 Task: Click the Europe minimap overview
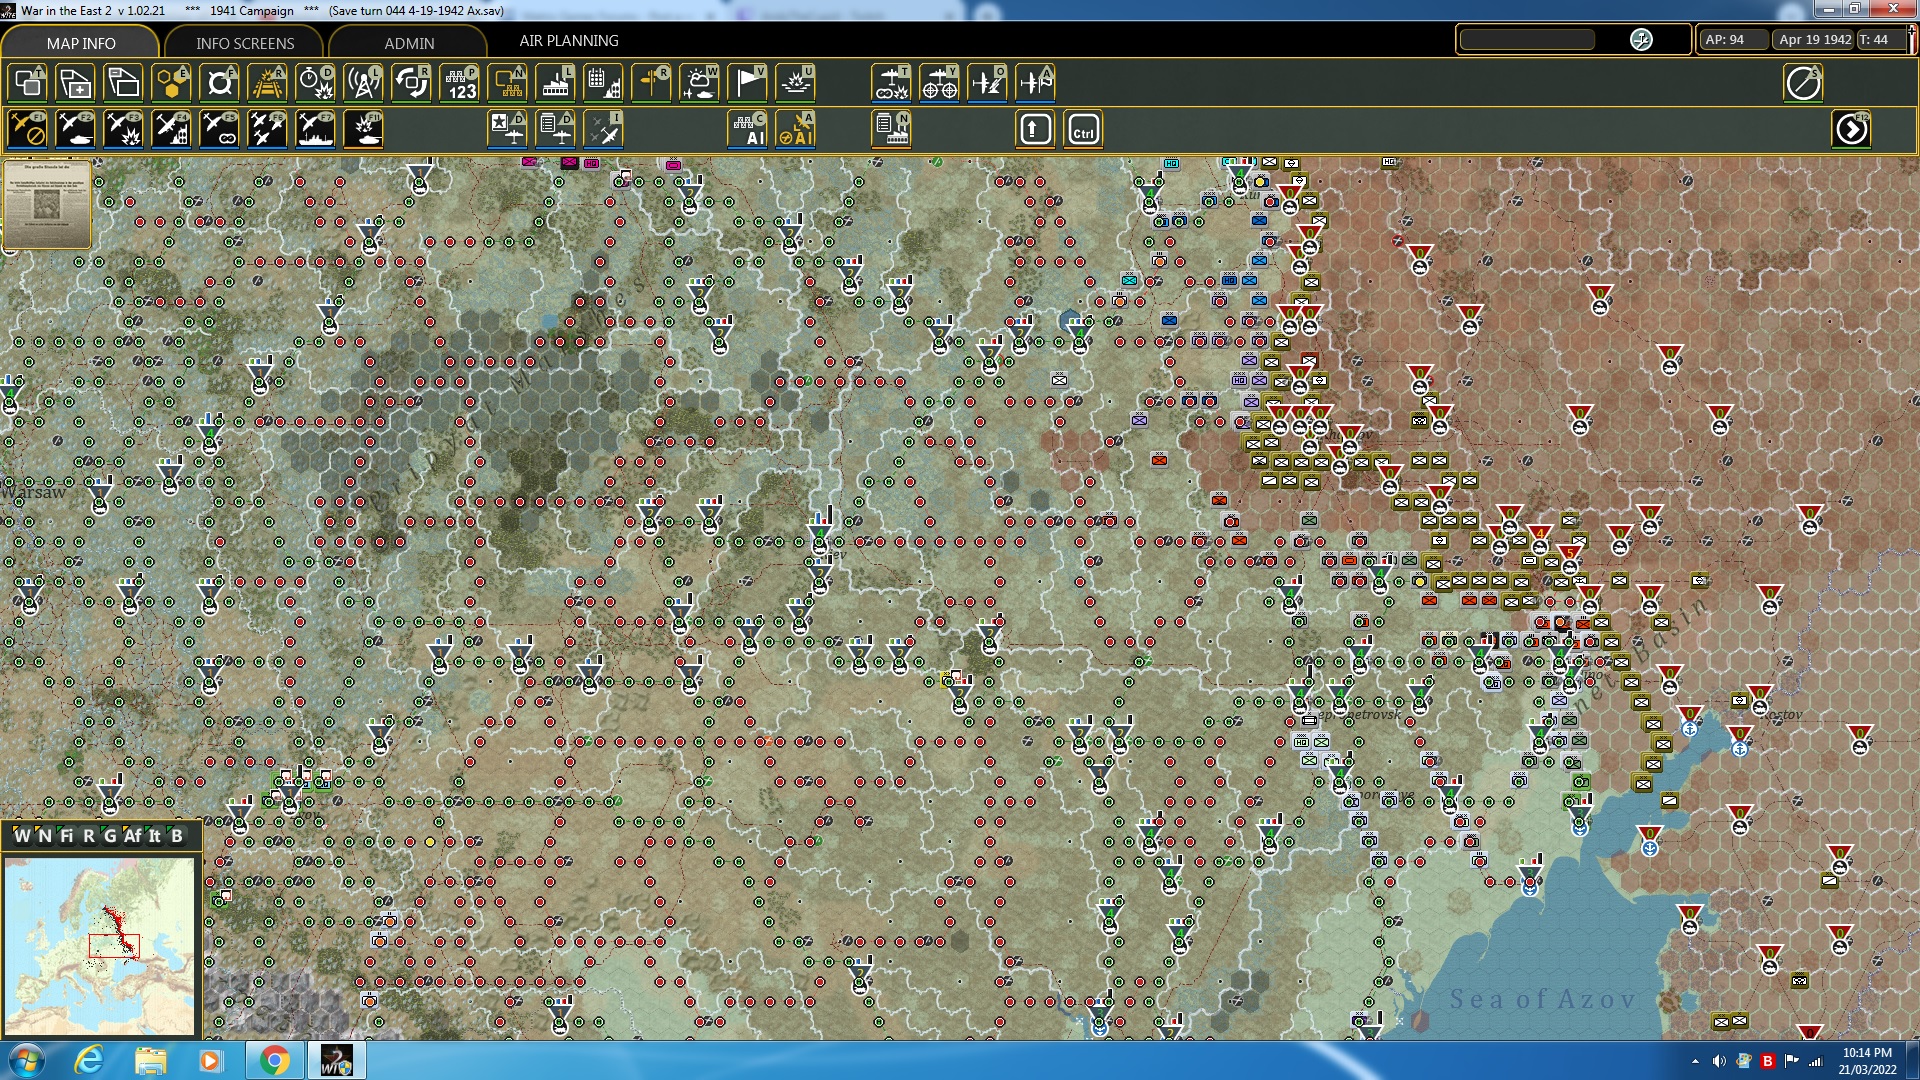coord(99,945)
